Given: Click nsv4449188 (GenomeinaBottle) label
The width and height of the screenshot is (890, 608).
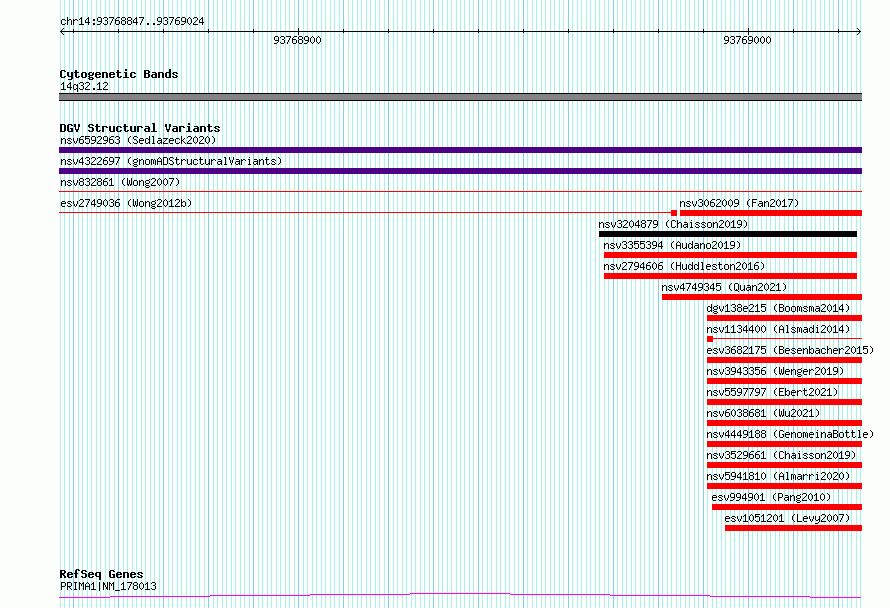Looking at the screenshot, I should (x=790, y=434).
